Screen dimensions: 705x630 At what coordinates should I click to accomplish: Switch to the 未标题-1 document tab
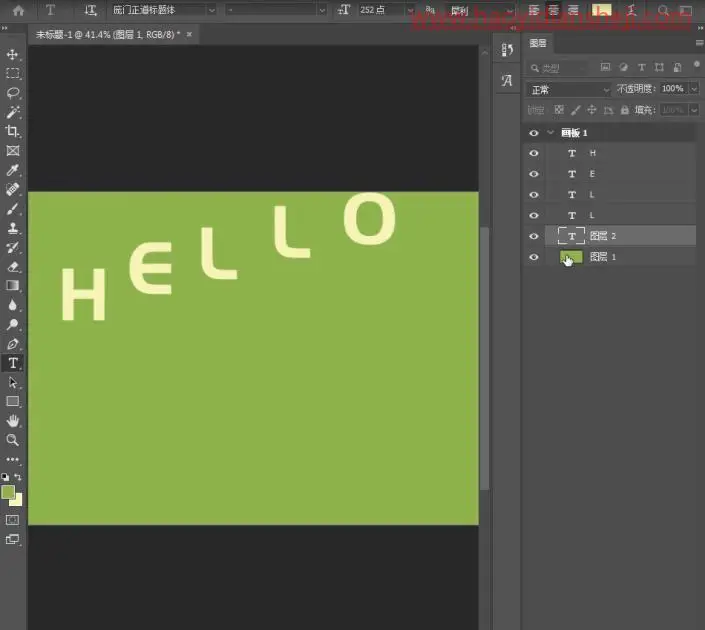(108, 34)
